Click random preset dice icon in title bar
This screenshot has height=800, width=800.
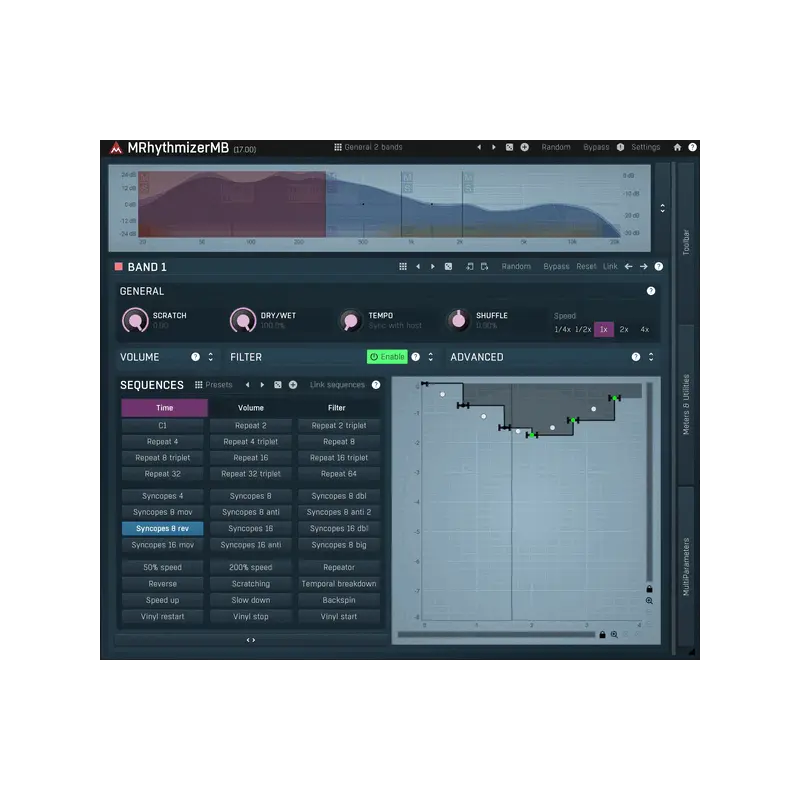(x=509, y=147)
